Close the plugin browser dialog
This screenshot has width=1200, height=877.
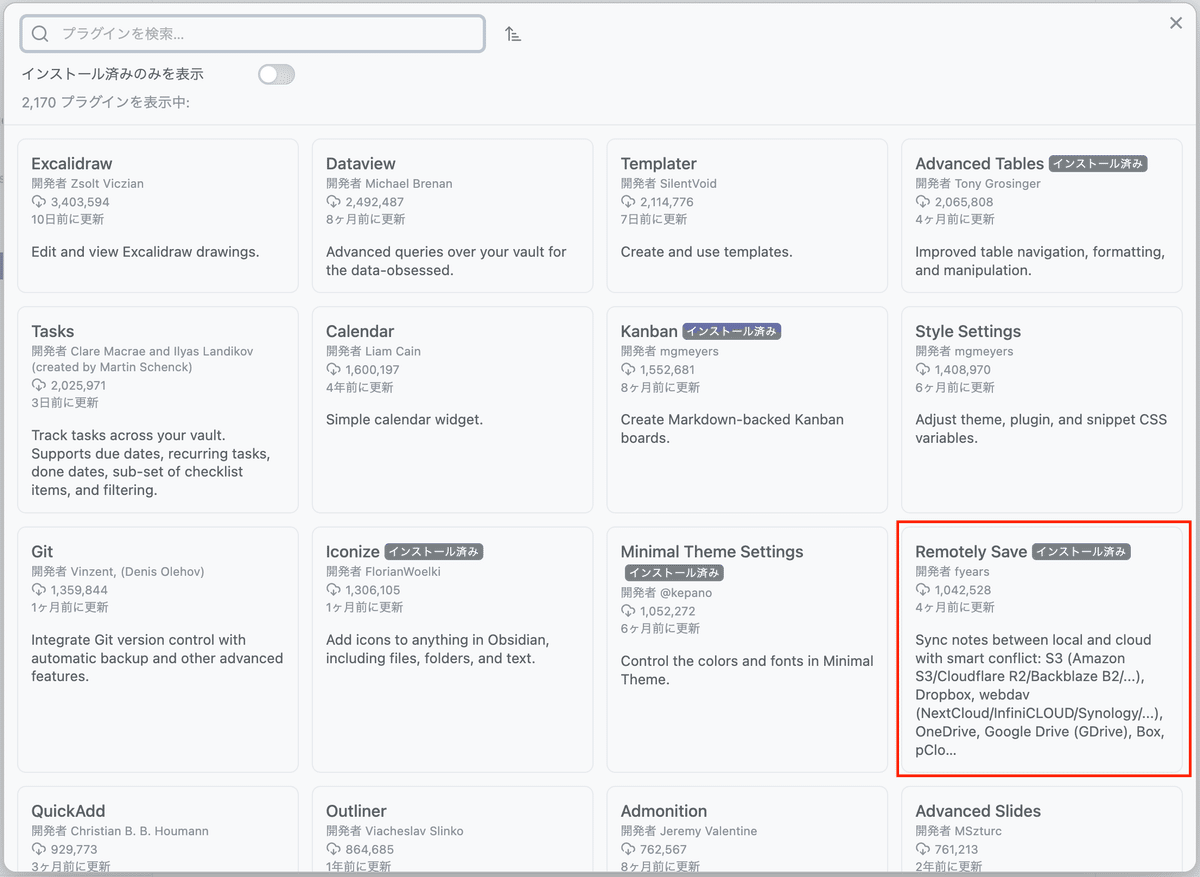tap(1176, 23)
